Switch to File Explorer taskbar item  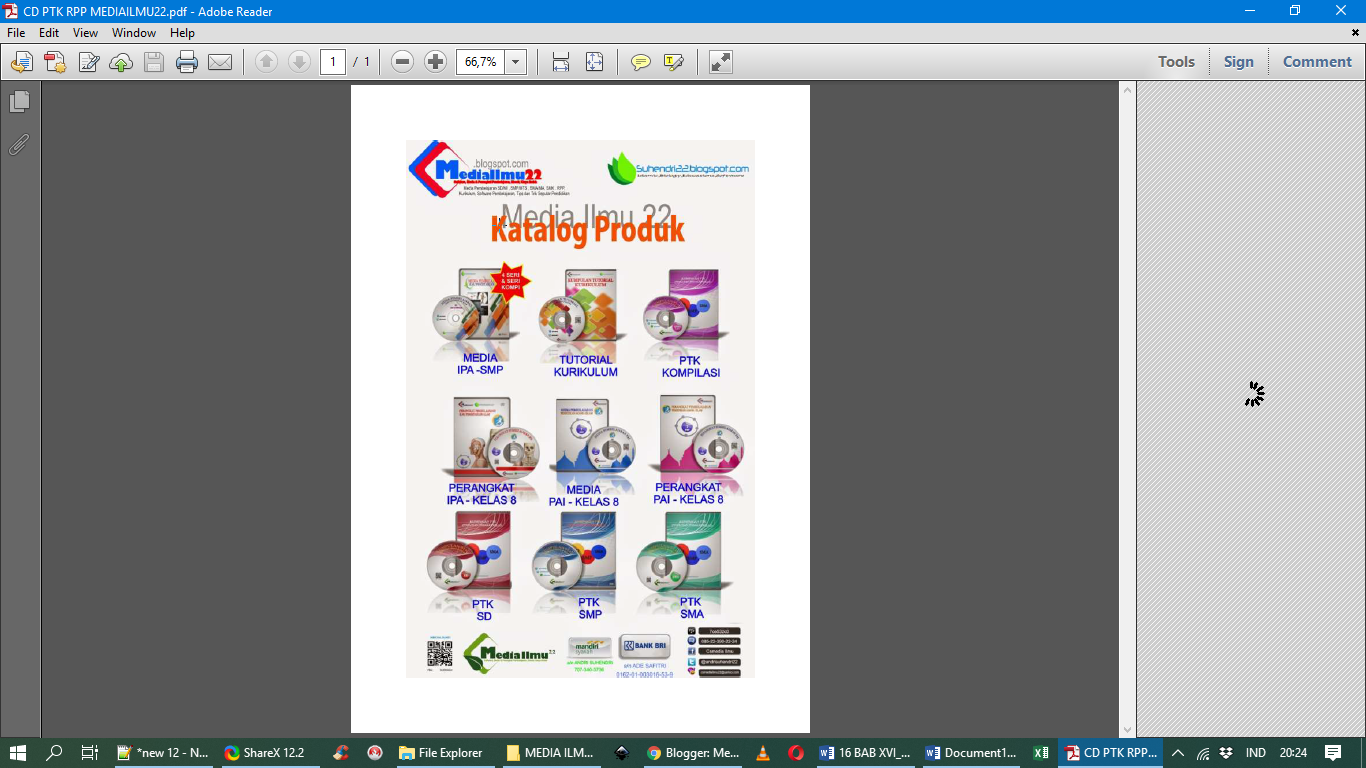(x=441, y=753)
